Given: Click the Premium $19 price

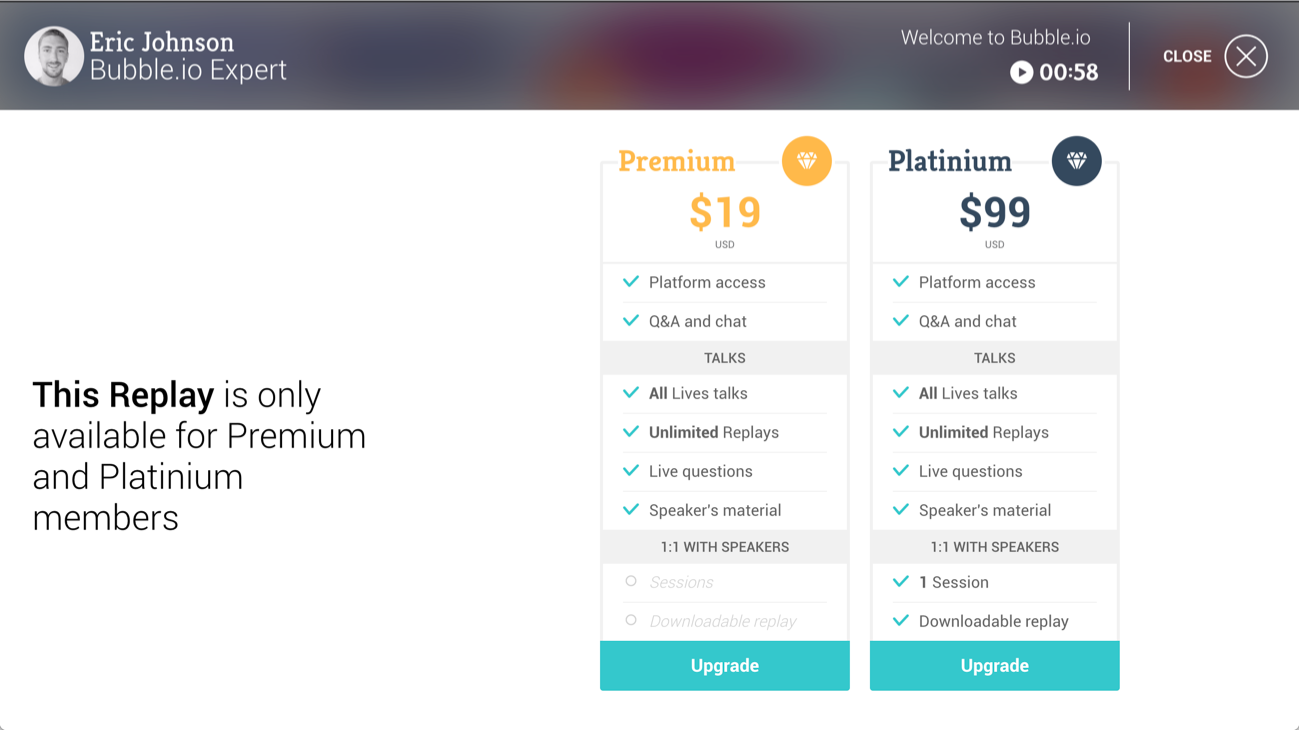Looking at the screenshot, I should click(724, 212).
